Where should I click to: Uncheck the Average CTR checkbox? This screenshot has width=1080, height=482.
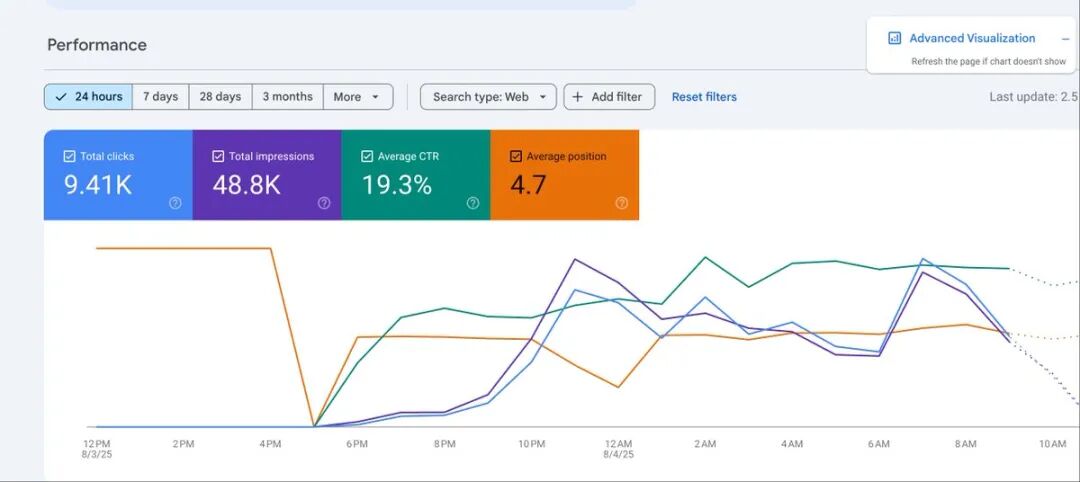[x=366, y=156]
